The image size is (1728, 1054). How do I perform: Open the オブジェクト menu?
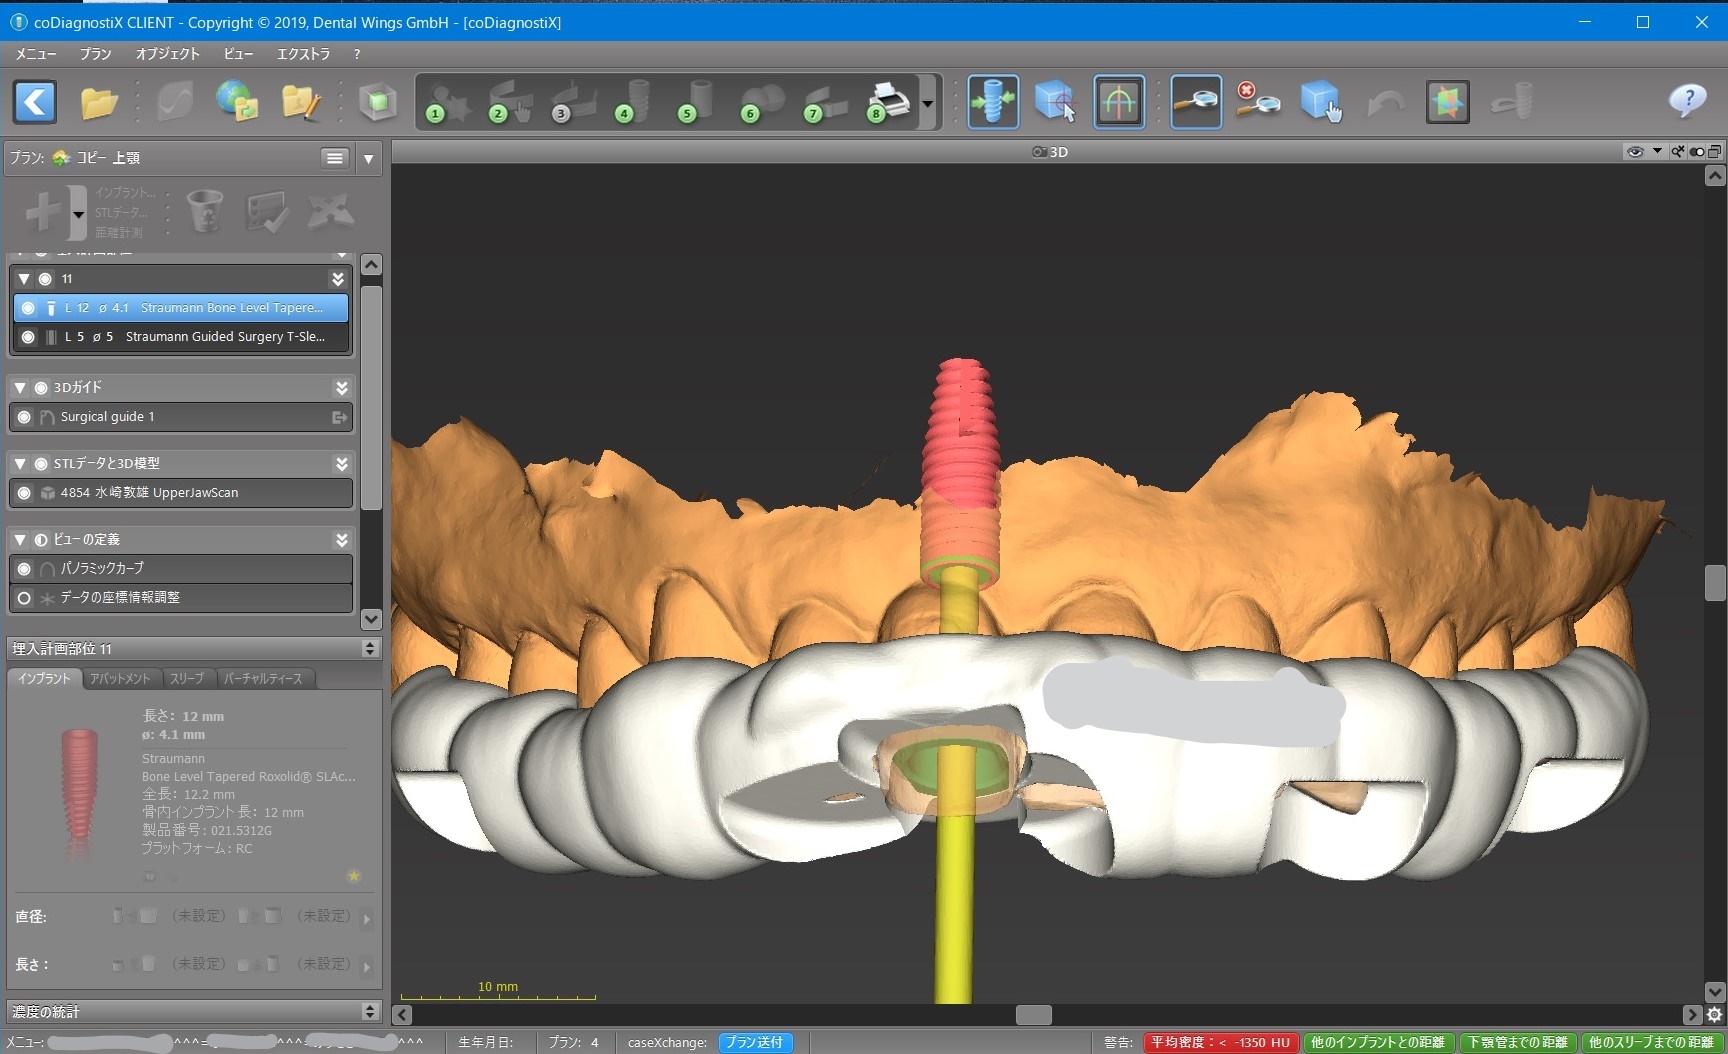click(x=167, y=54)
